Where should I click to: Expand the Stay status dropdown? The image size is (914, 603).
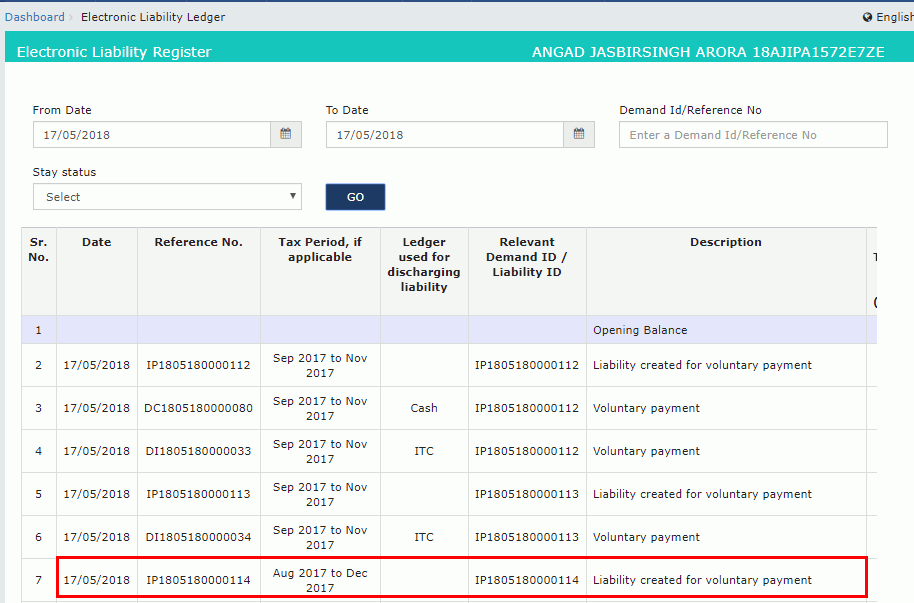(167, 197)
